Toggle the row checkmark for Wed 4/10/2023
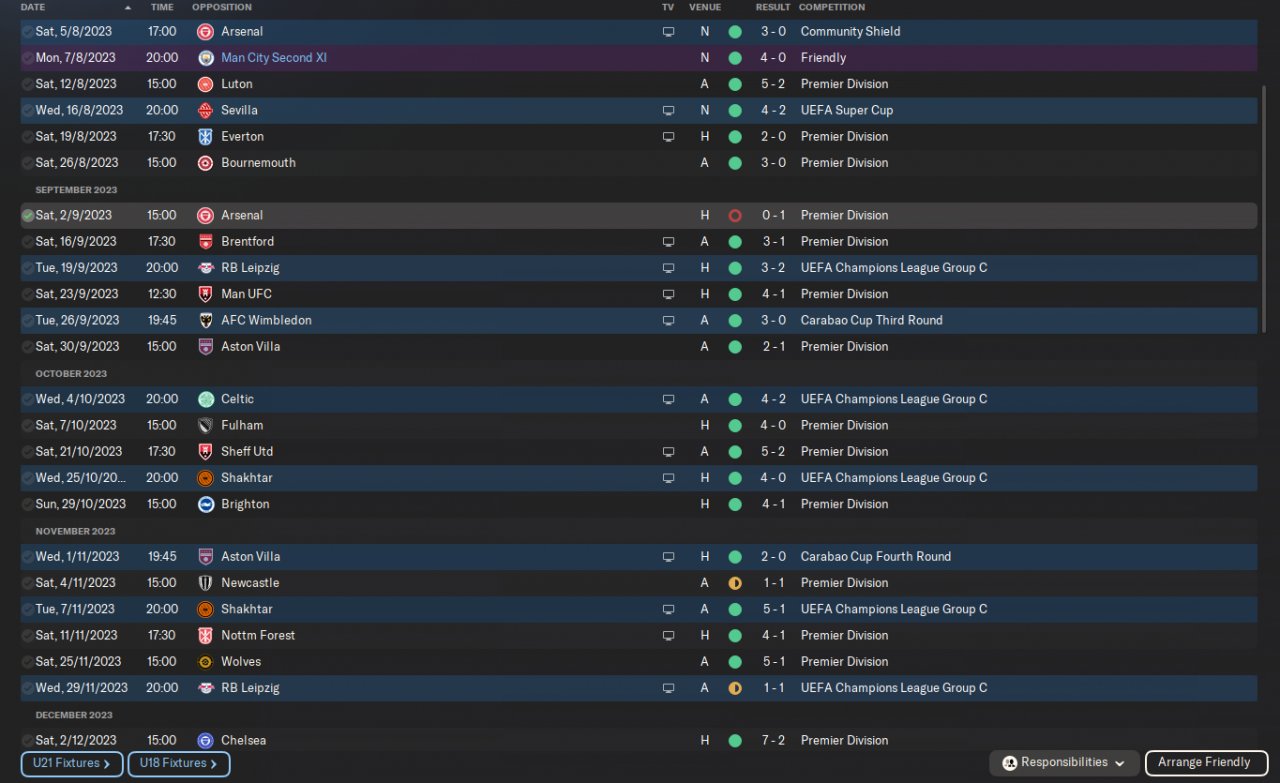The width and height of the screenshot is (1280, 783). tap(28, 399)
